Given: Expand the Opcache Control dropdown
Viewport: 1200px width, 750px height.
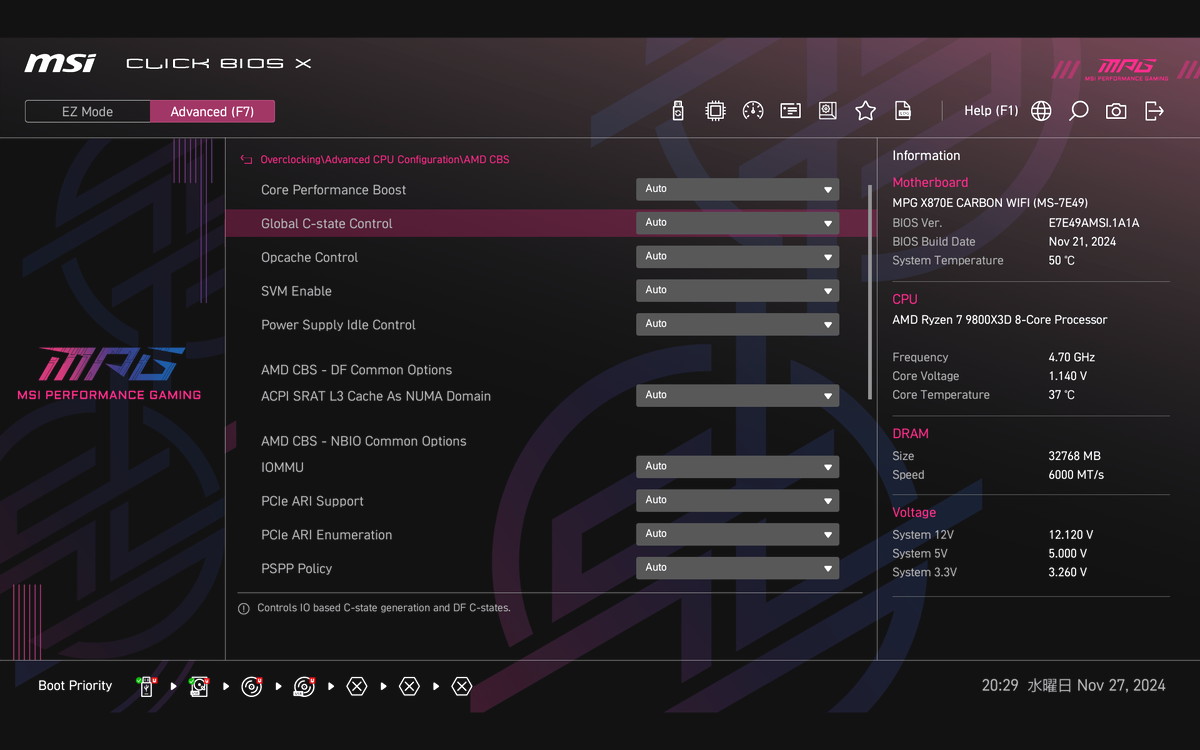Looking at the screenshot, I should click(737, 257).
